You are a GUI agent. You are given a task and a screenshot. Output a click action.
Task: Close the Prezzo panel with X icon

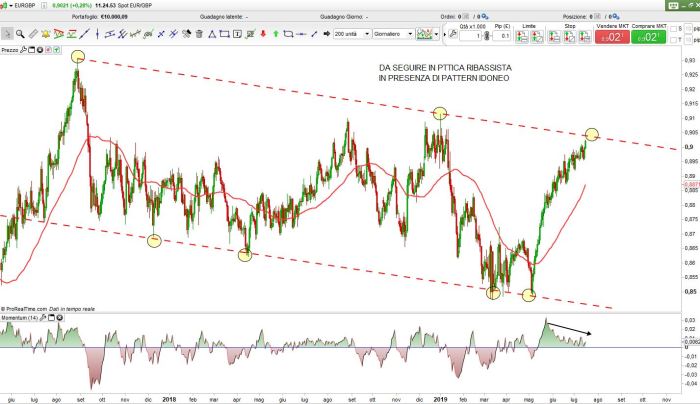pos(40,50)
